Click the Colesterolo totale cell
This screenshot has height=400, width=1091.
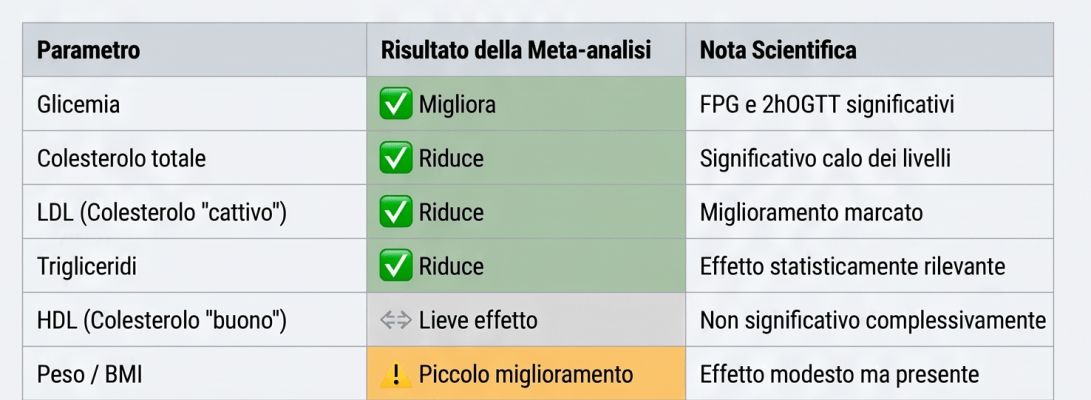coord(195,158)
